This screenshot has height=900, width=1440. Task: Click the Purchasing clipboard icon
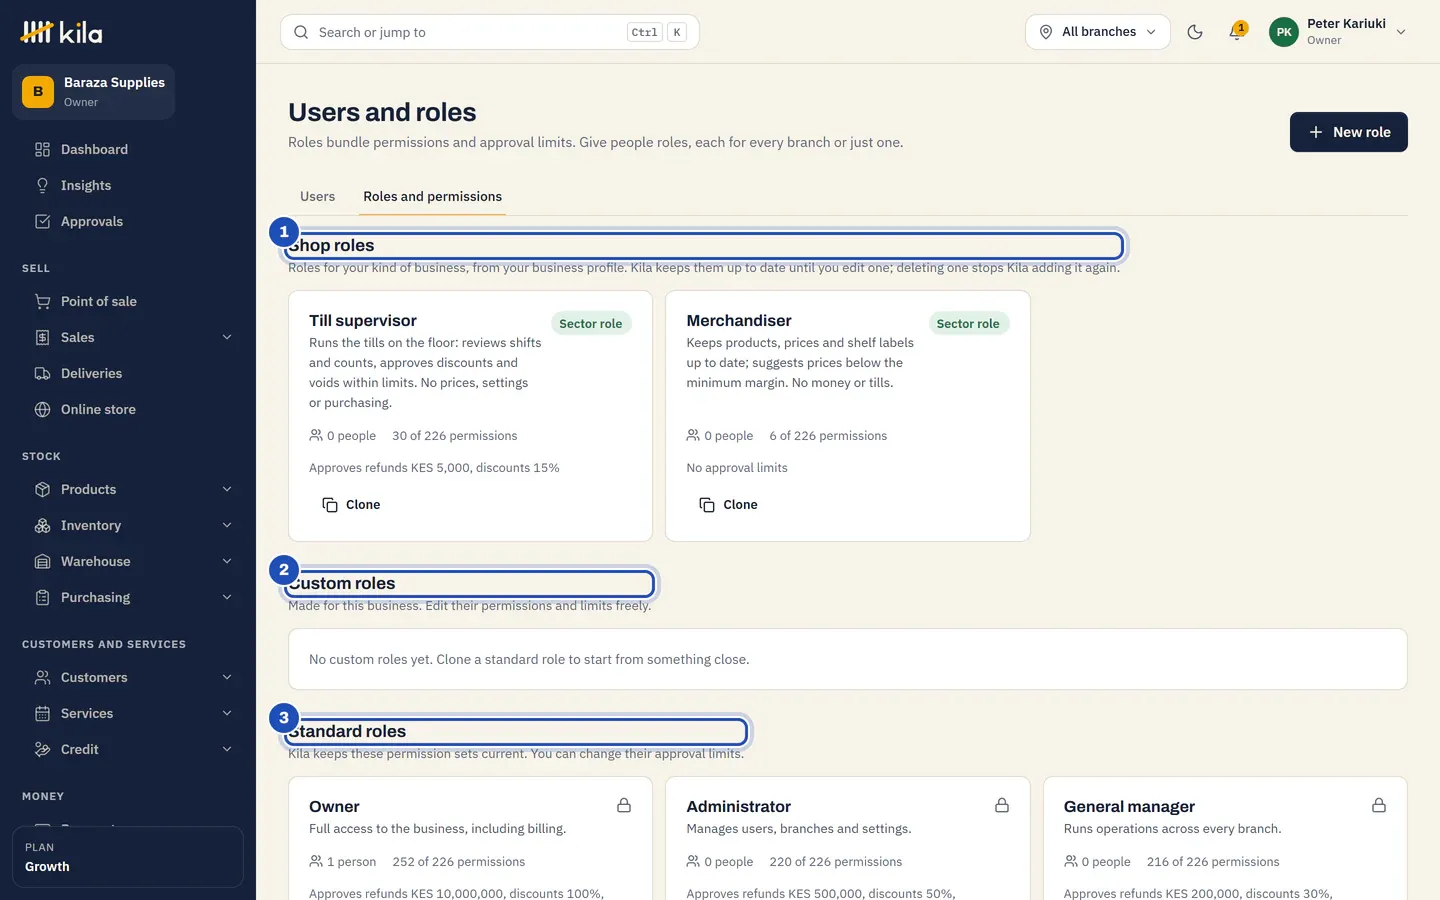42,598
